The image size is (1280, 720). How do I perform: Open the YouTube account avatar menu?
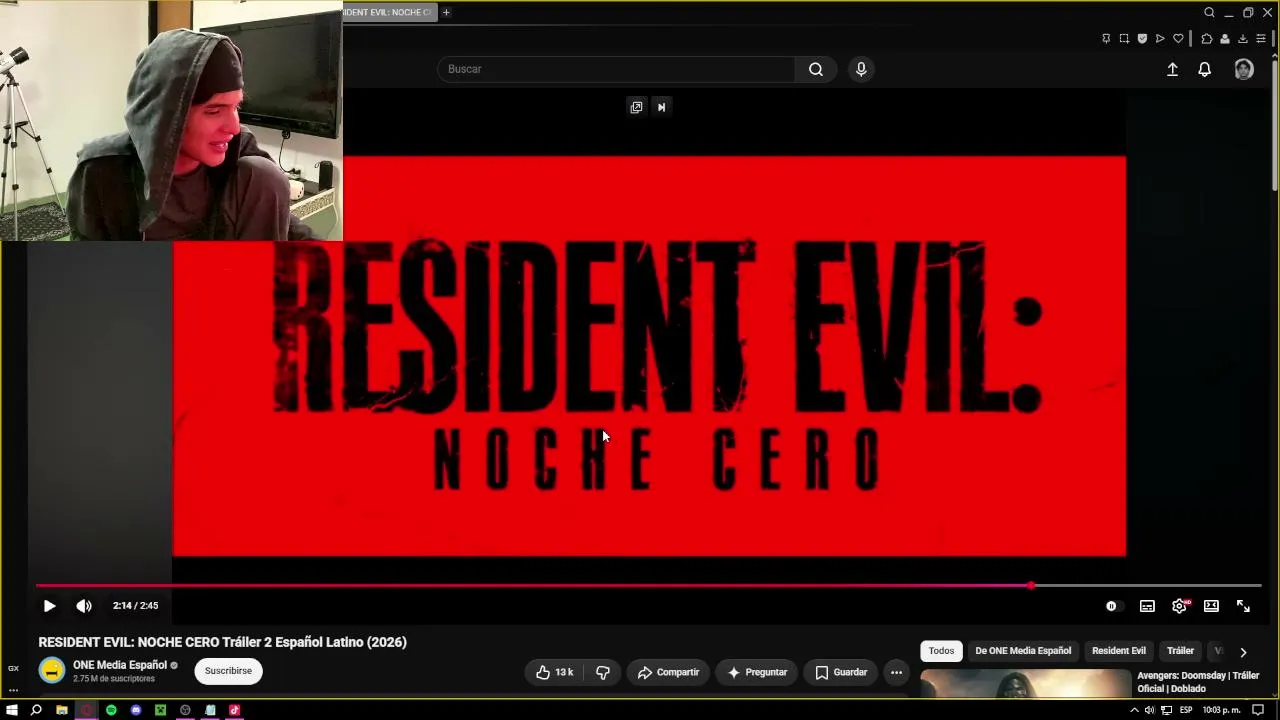click(x=1244, y=69)
